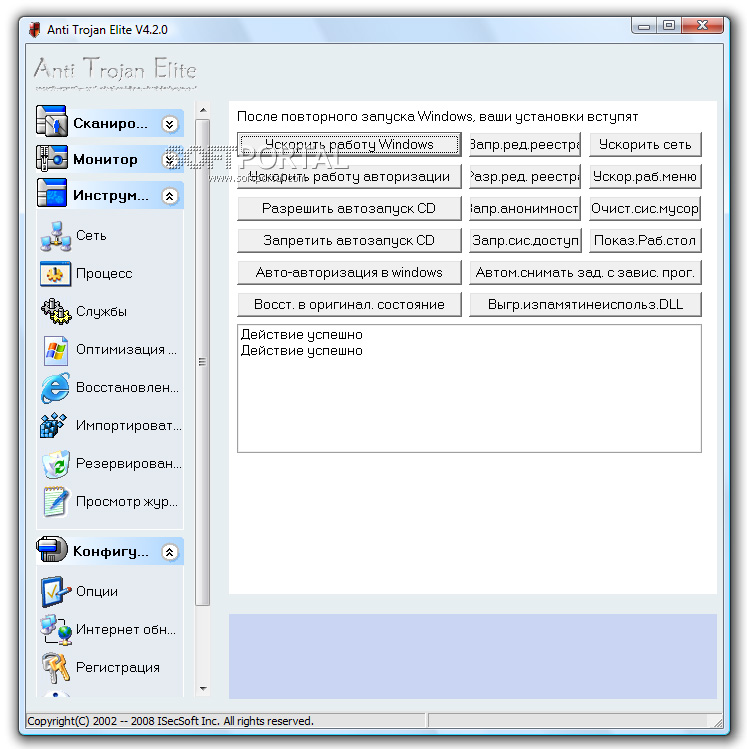
Task: Click Разрешить автозапуск CD button
Action: pyautogui.click(x=349, y=209)
